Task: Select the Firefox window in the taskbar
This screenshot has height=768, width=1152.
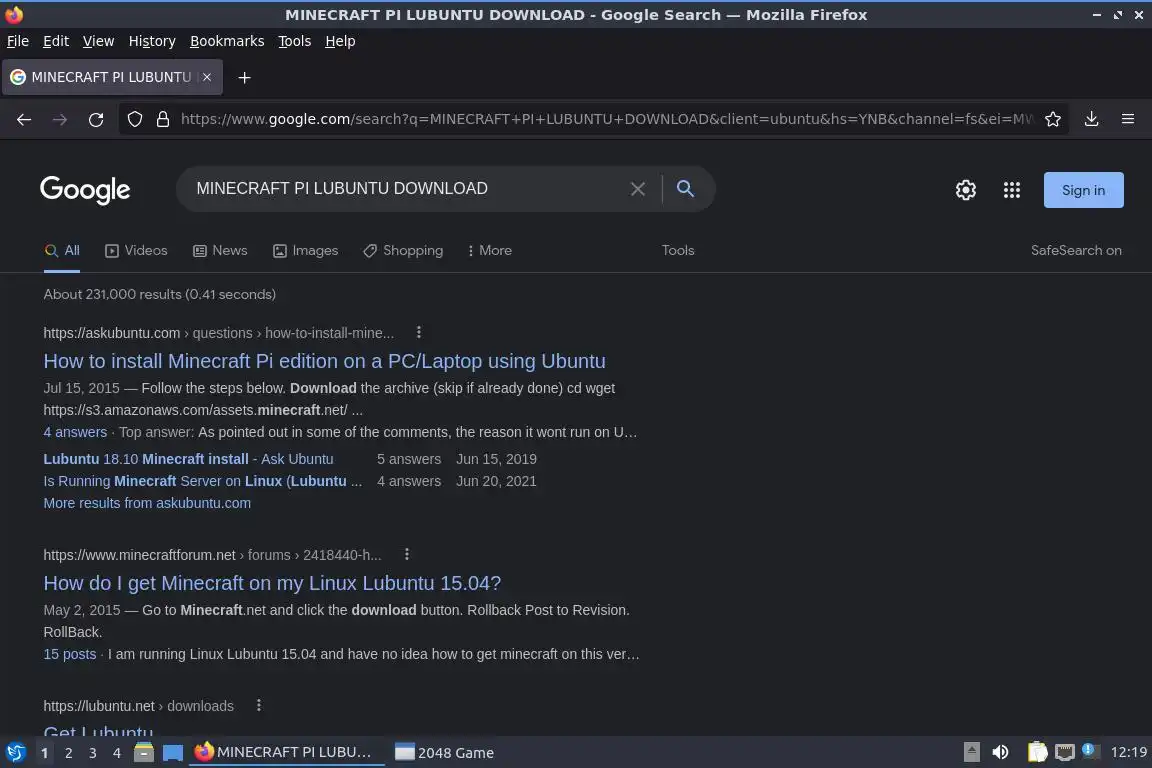Action: [287, 753]
